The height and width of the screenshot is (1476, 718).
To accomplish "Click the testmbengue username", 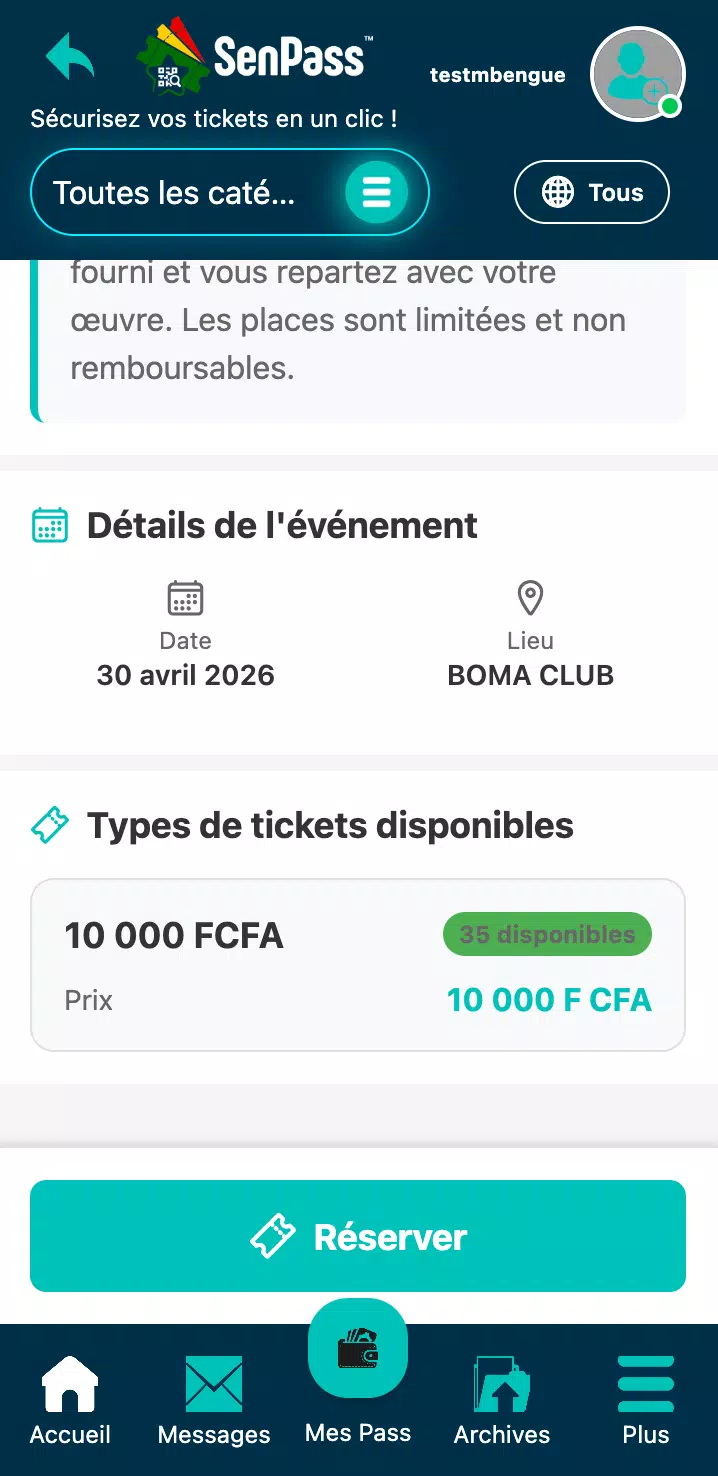I will [x=497, y=75].
